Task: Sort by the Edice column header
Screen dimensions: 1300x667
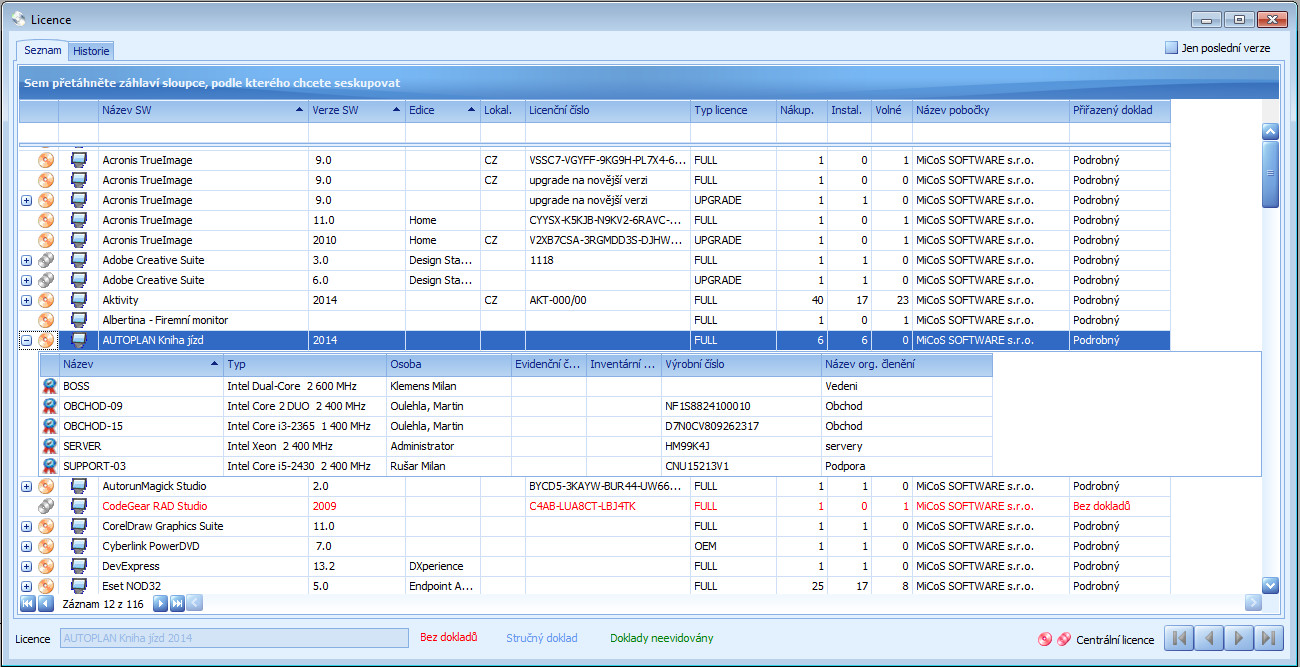Action: click(x=442, y=110)
